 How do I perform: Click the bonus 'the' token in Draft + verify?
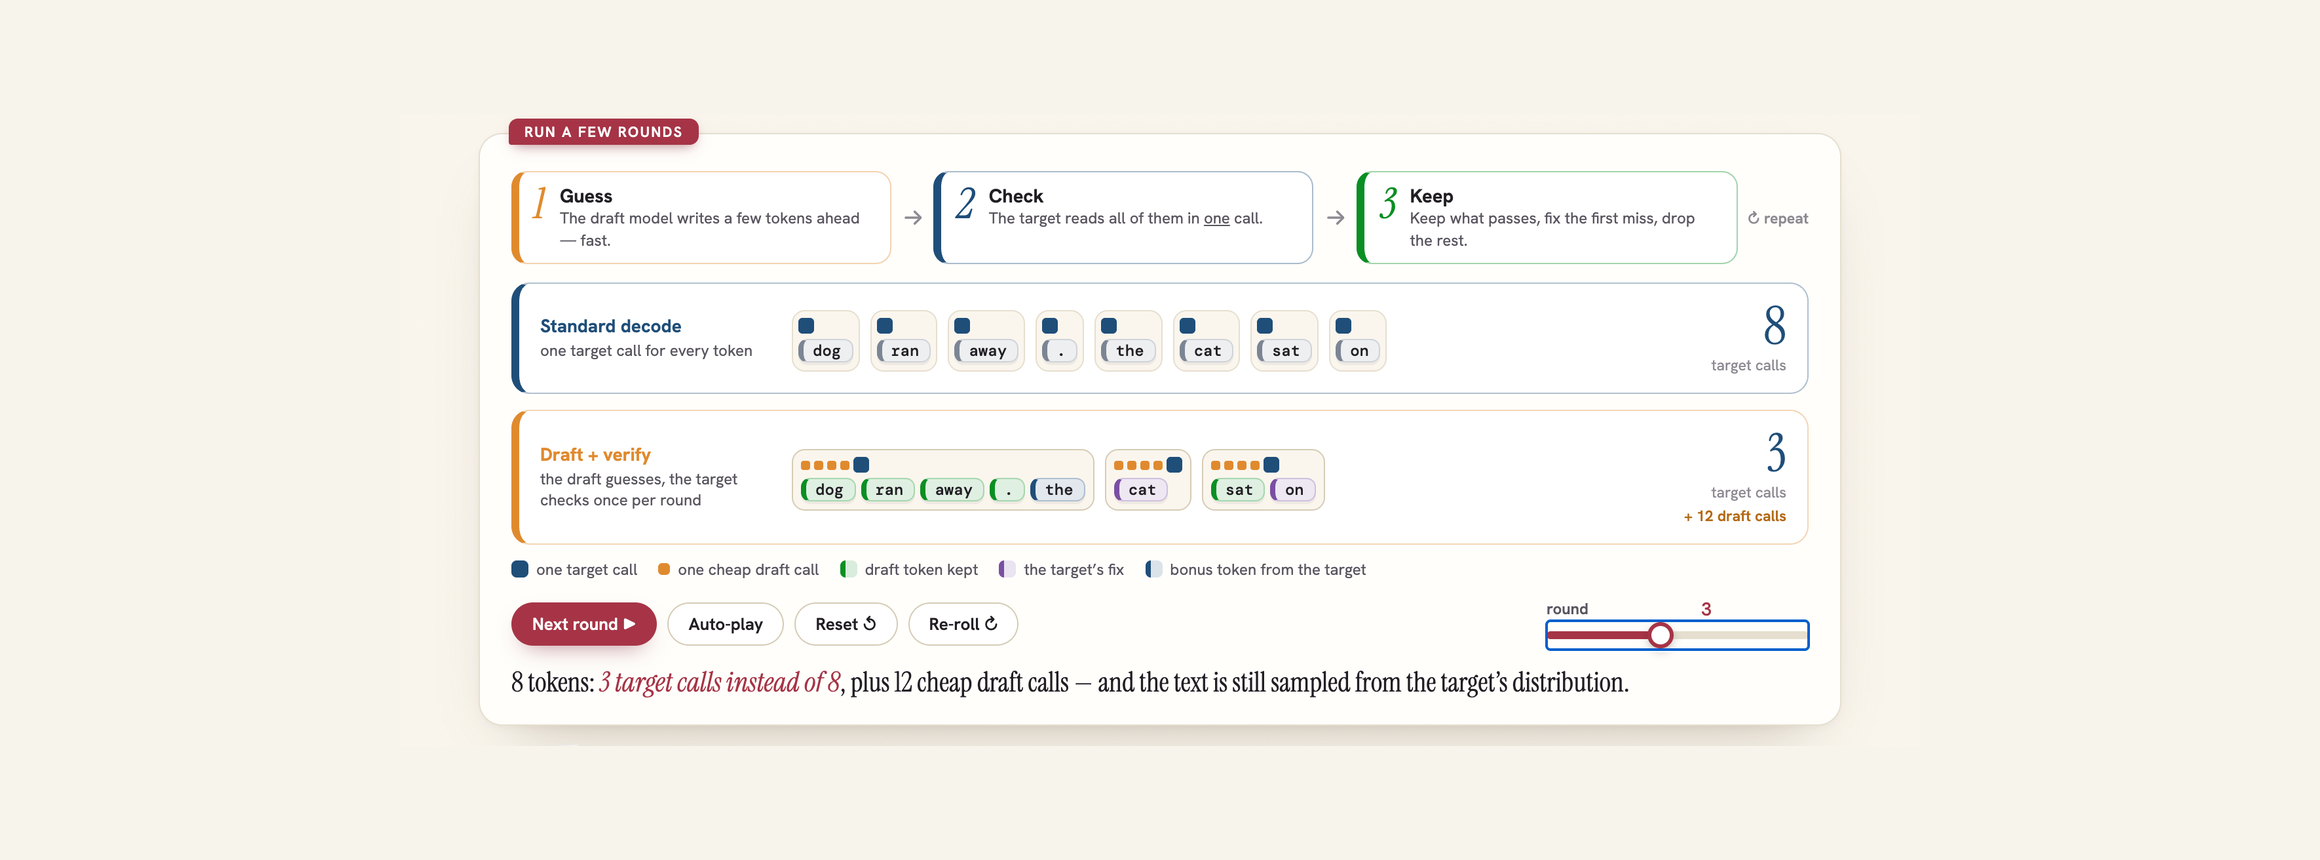(x=1058, y=490)
